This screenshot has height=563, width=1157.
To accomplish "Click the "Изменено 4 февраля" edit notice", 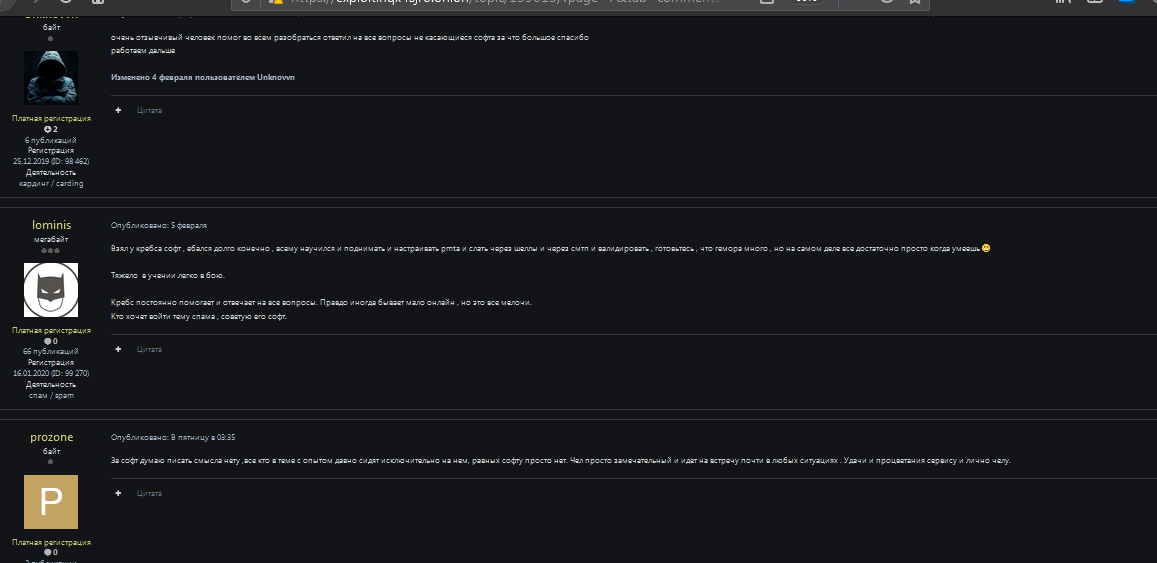I will pyautogui.click(x=203, y=77).
